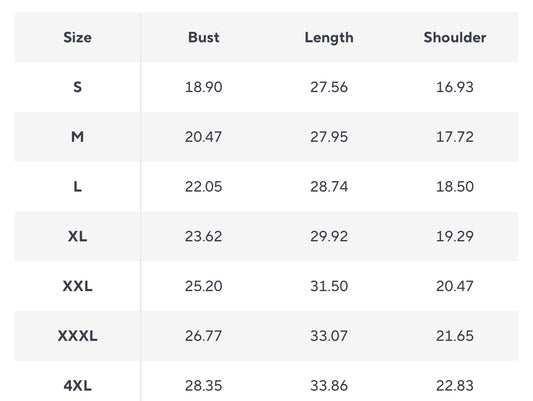Select the M size row label
This screenshot has height=401, width=533.
click(78, 137)
